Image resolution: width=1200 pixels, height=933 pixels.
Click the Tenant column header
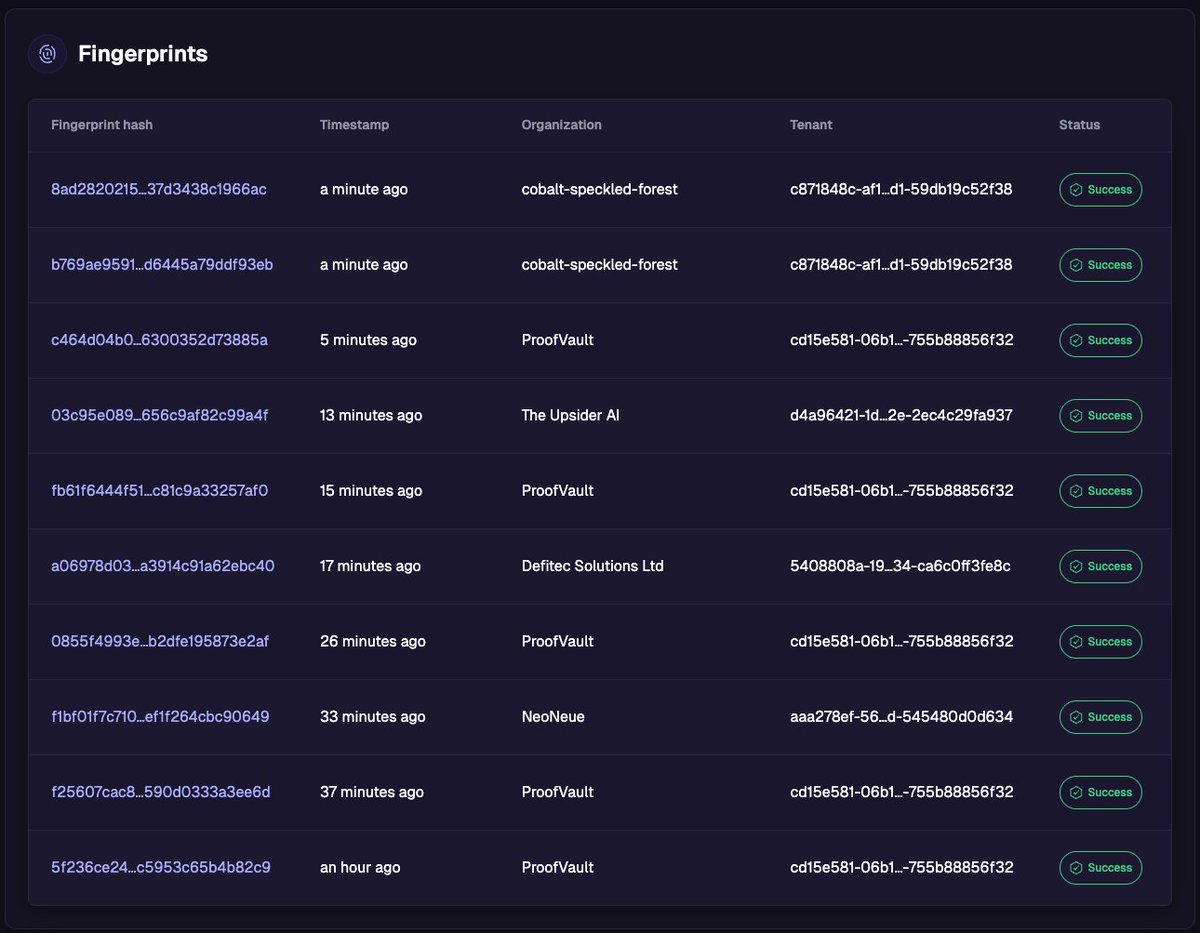(x=811, y=125)
